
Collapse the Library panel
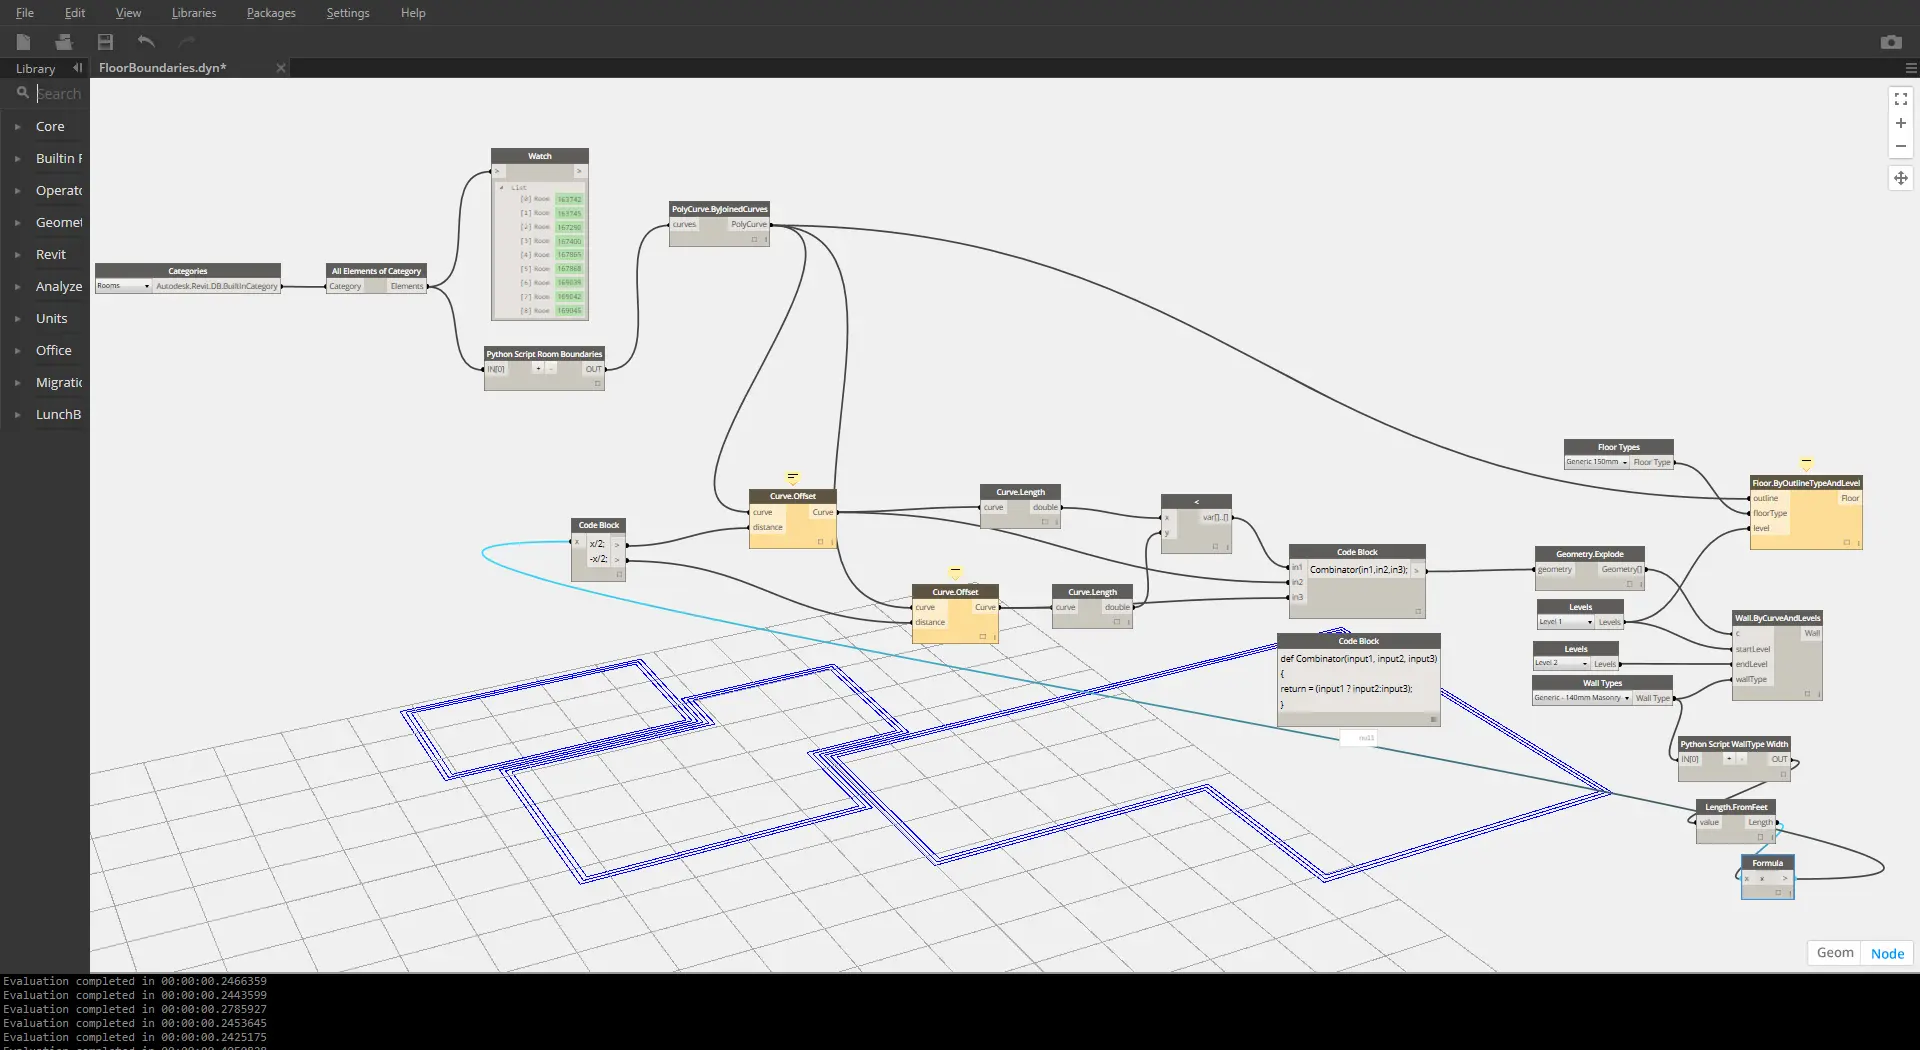coord(77,68)
